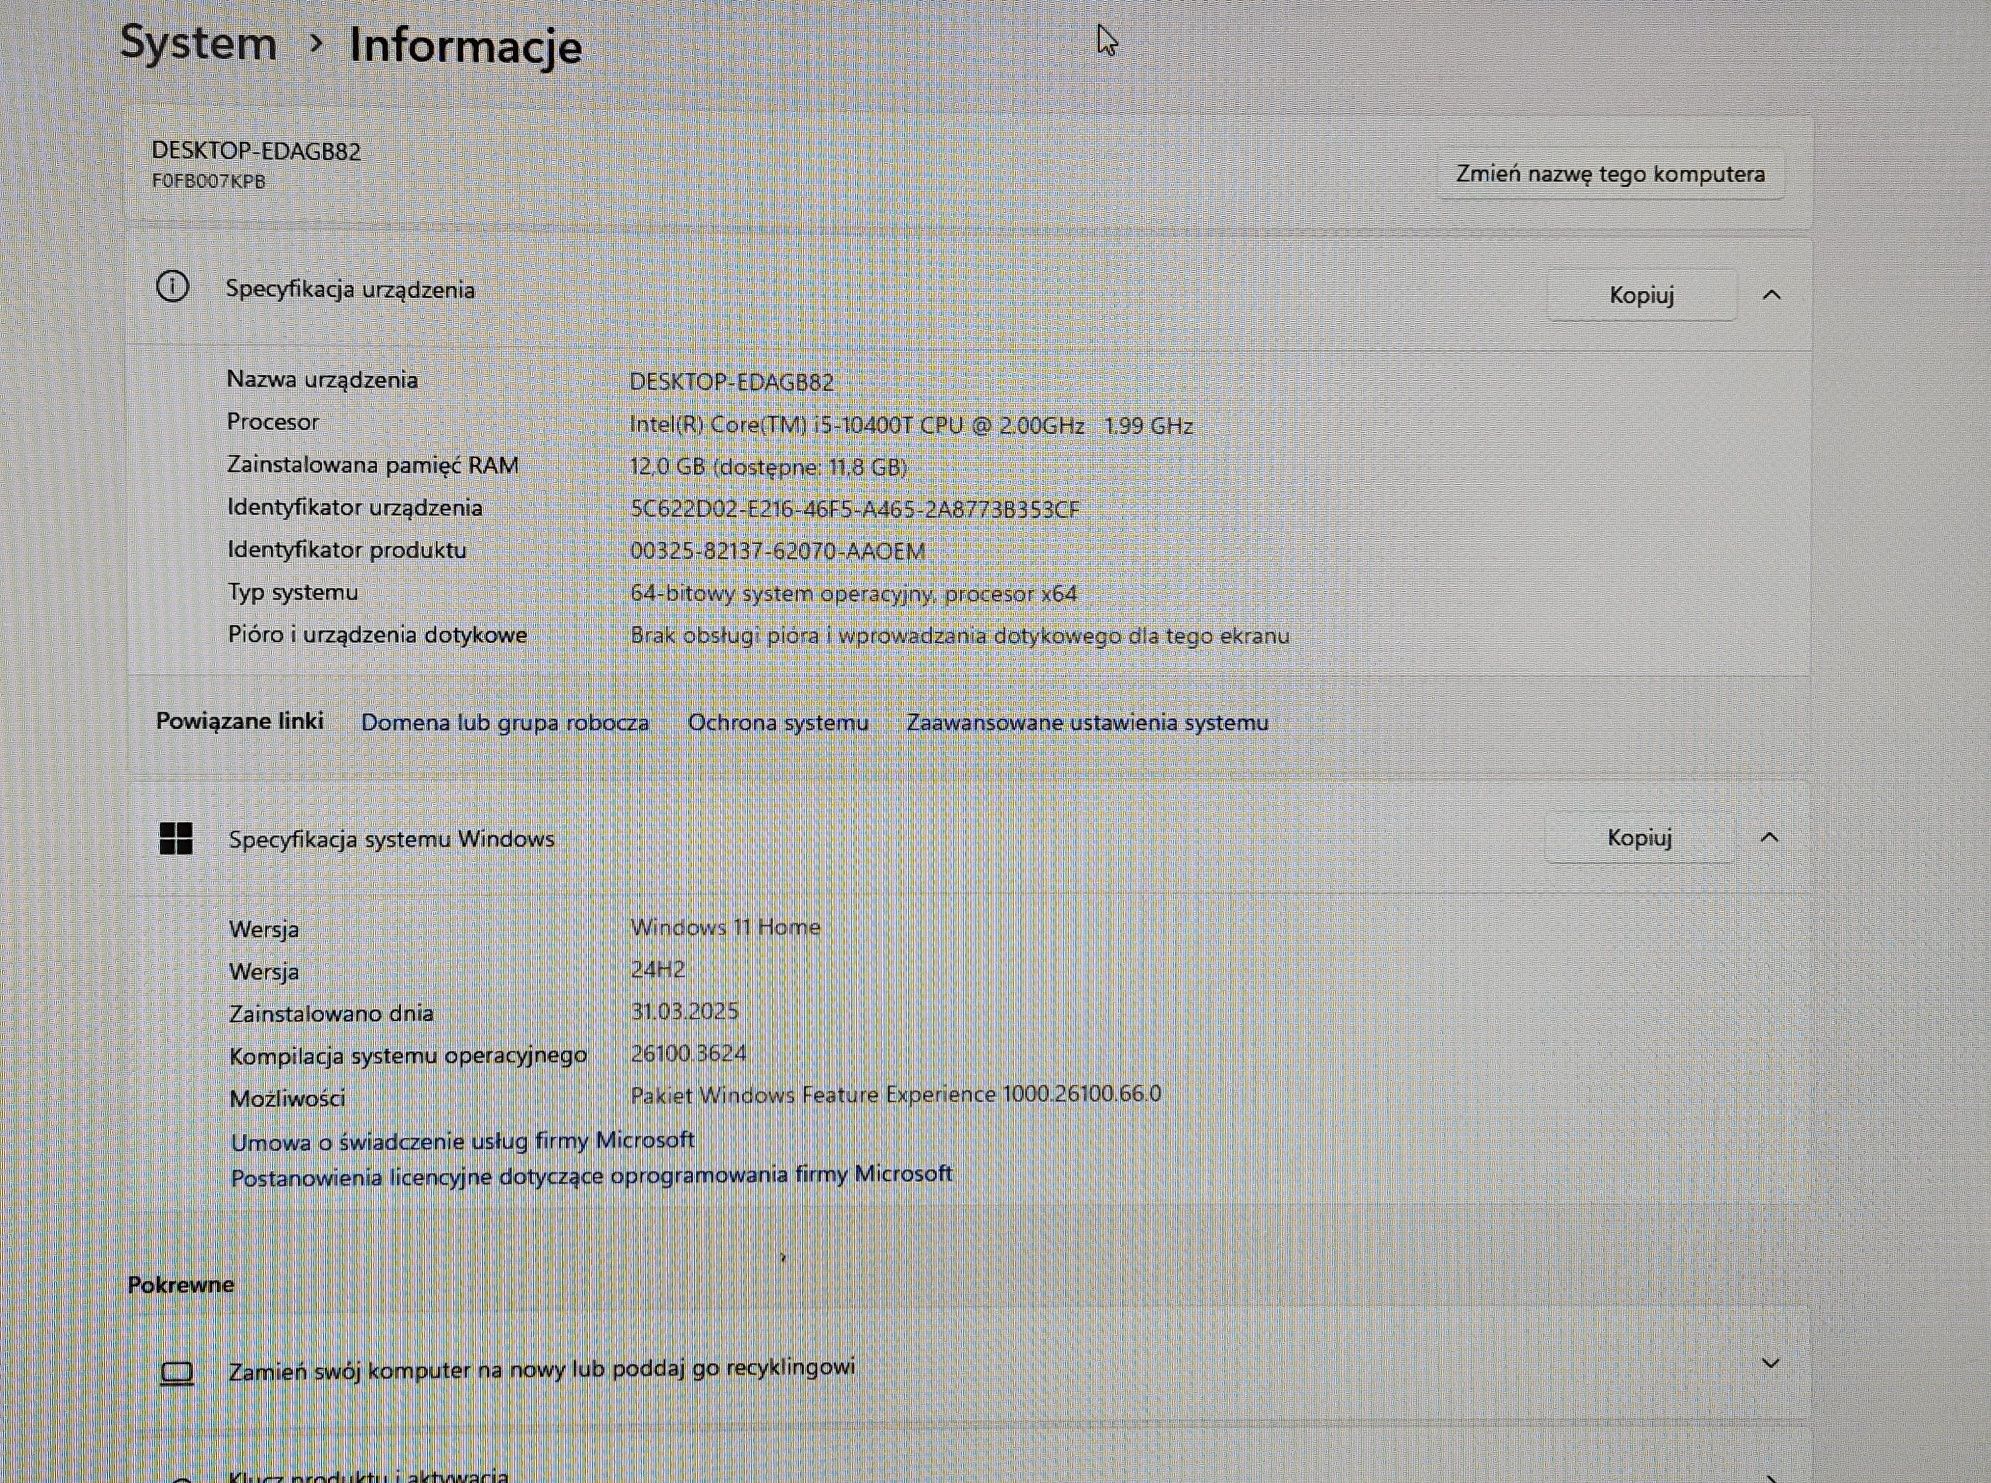Screen dimensions: 1991x1483
Task: Select the F0FB007KPB model text
Action: click(209, 181)
